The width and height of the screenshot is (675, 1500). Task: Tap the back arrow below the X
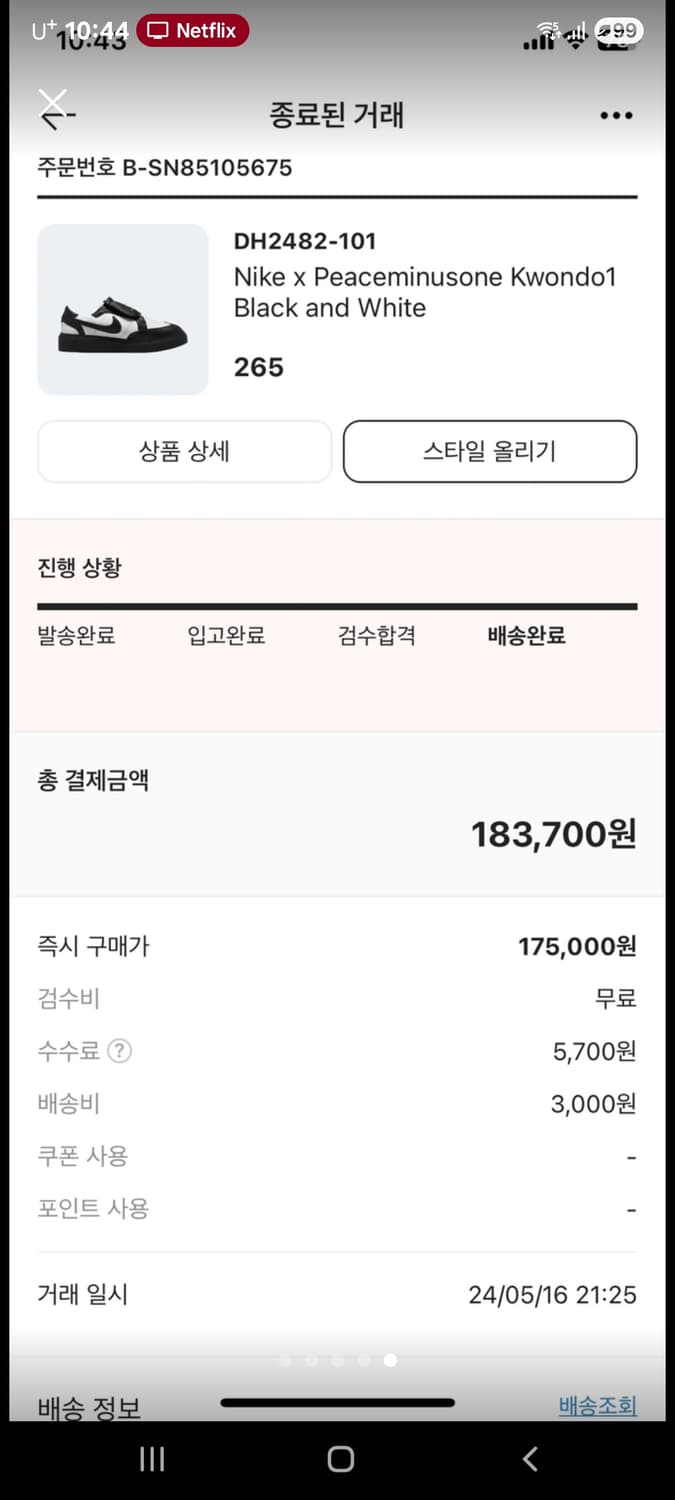[57, 118]
